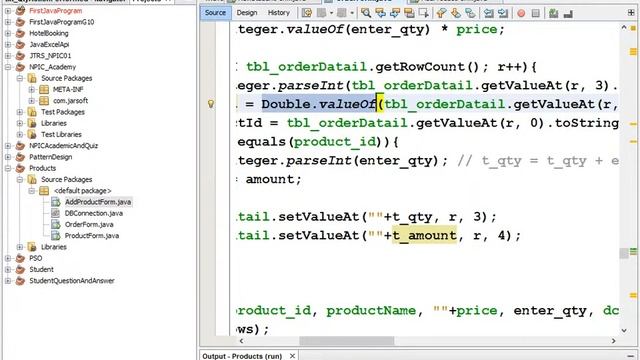Viewport: 640px width, 360px height.
Task: Click the HotelBooking project coffee cup icon
Action: click(x=20, y=33)
